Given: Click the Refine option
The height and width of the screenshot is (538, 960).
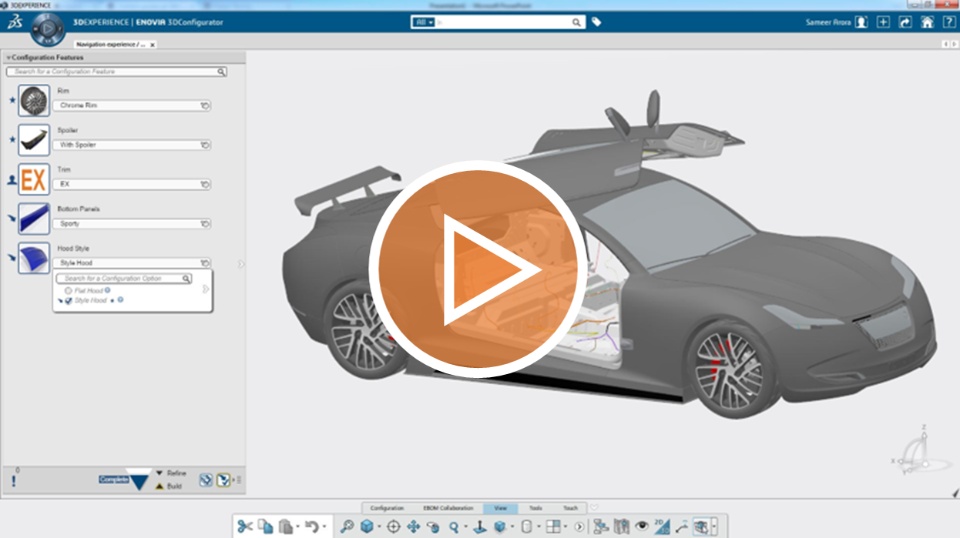Looking at the screenshot, I should [x=176, y=473].
